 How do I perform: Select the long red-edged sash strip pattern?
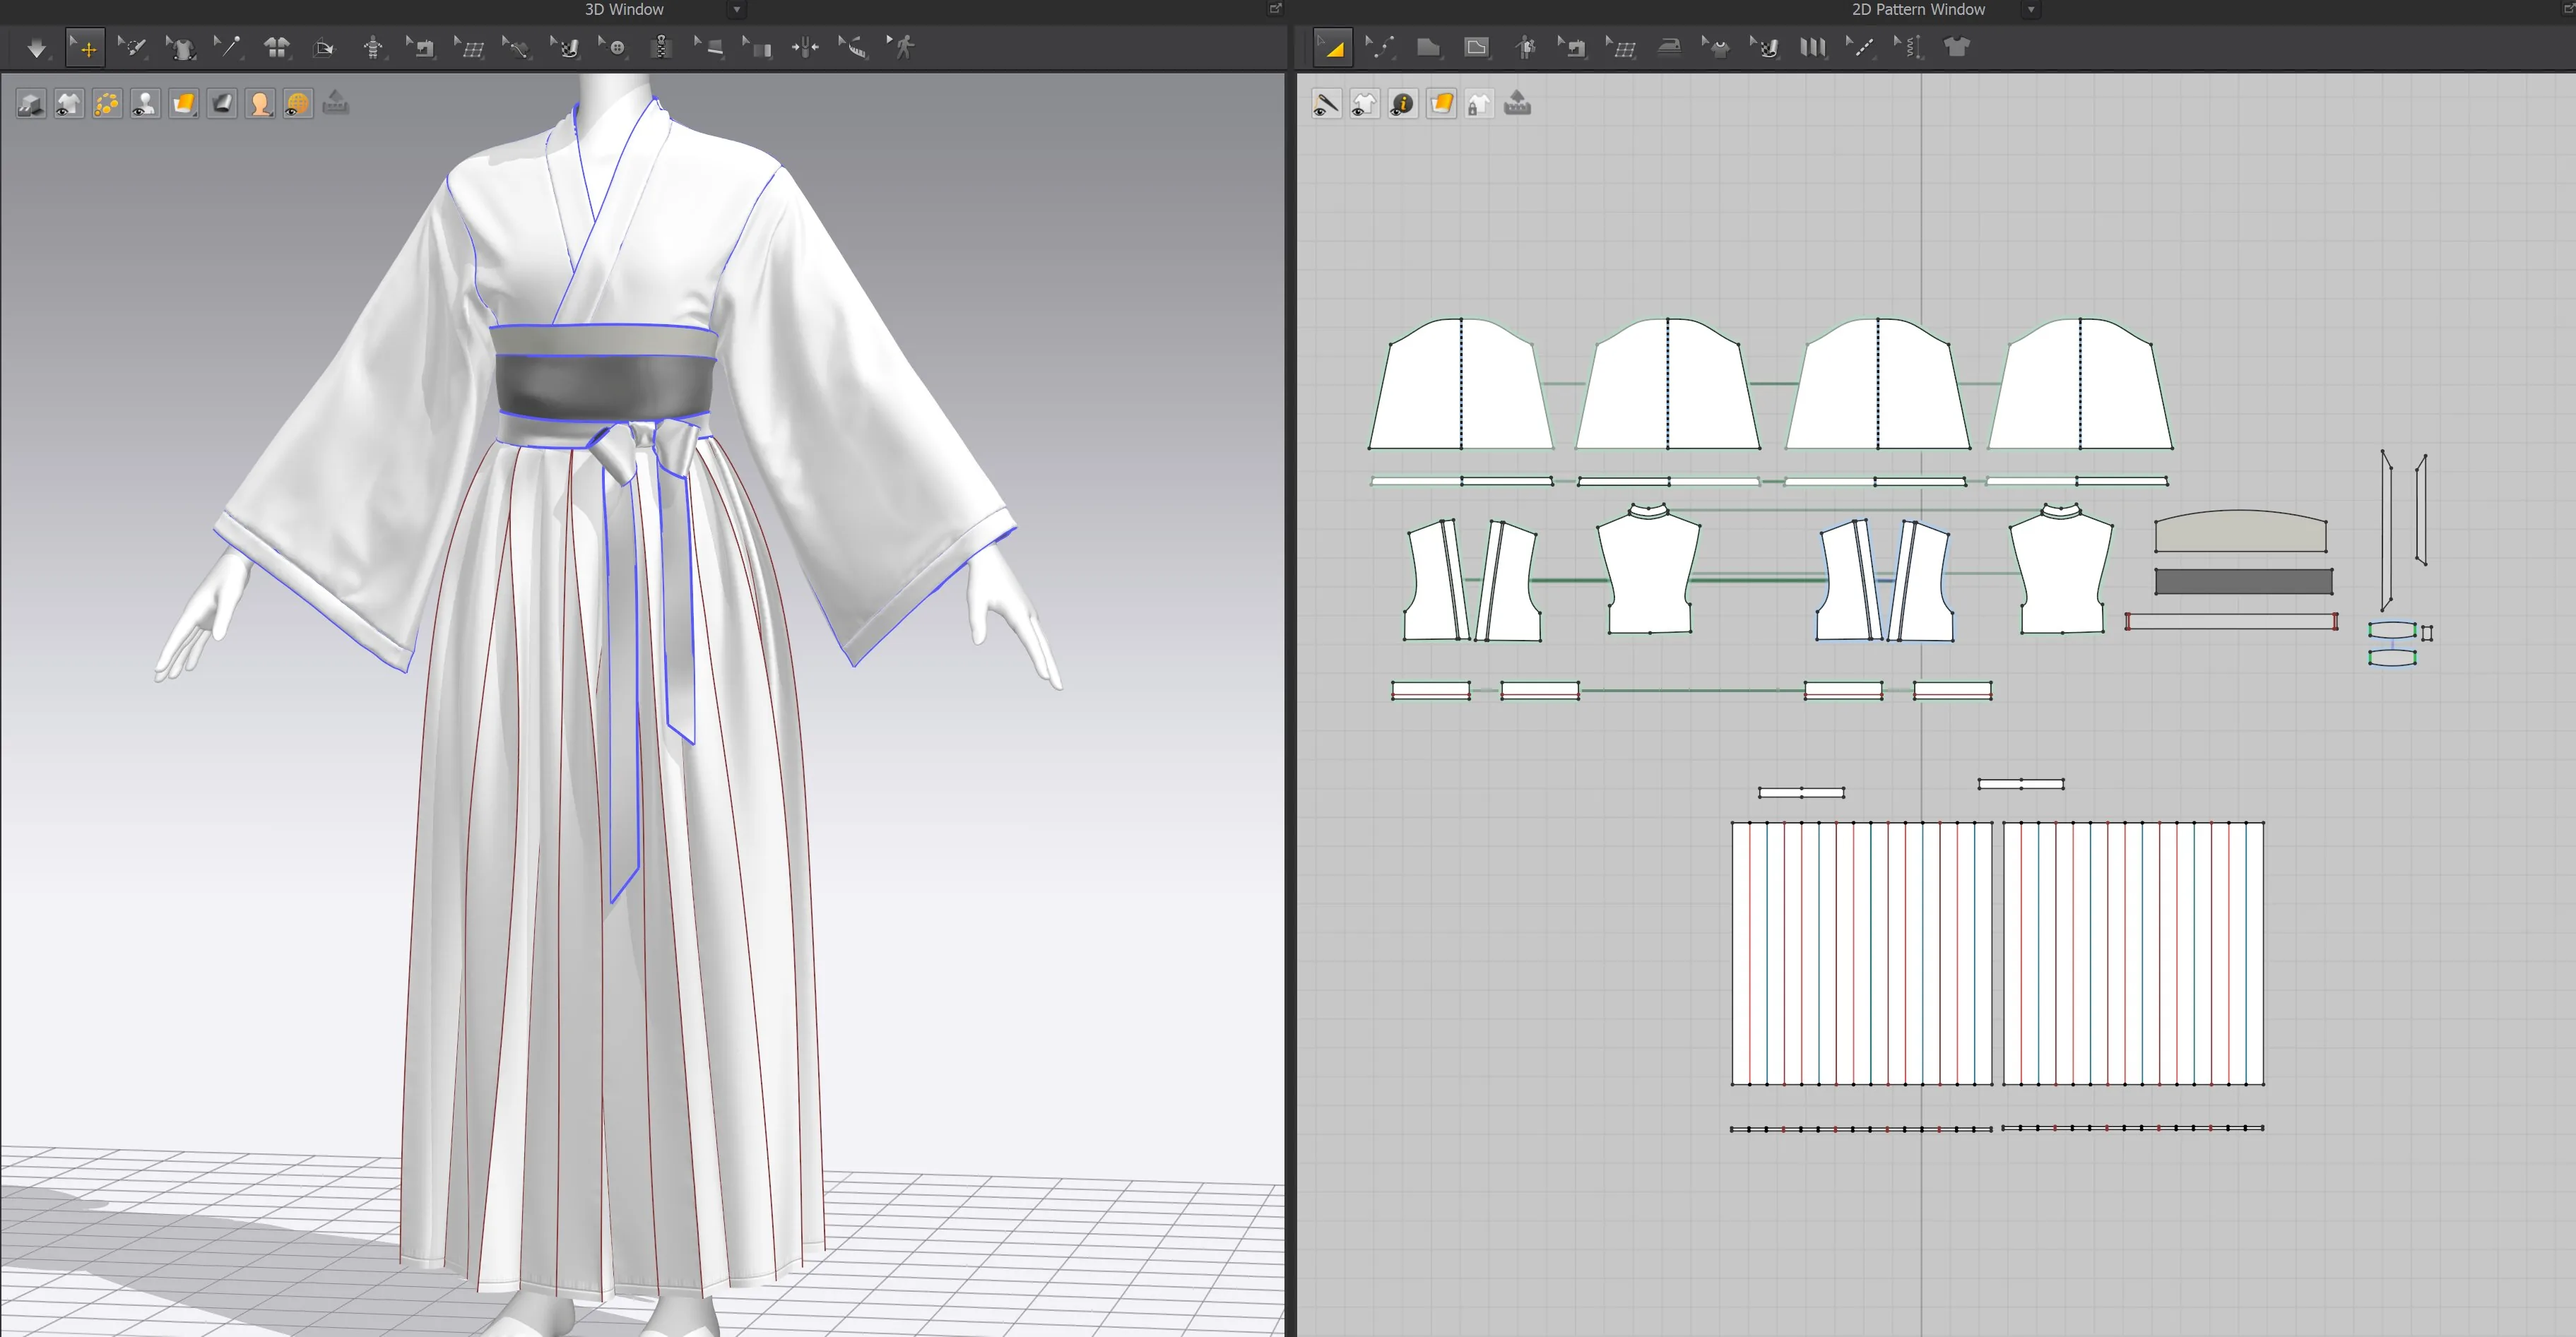pos(2231,622)
